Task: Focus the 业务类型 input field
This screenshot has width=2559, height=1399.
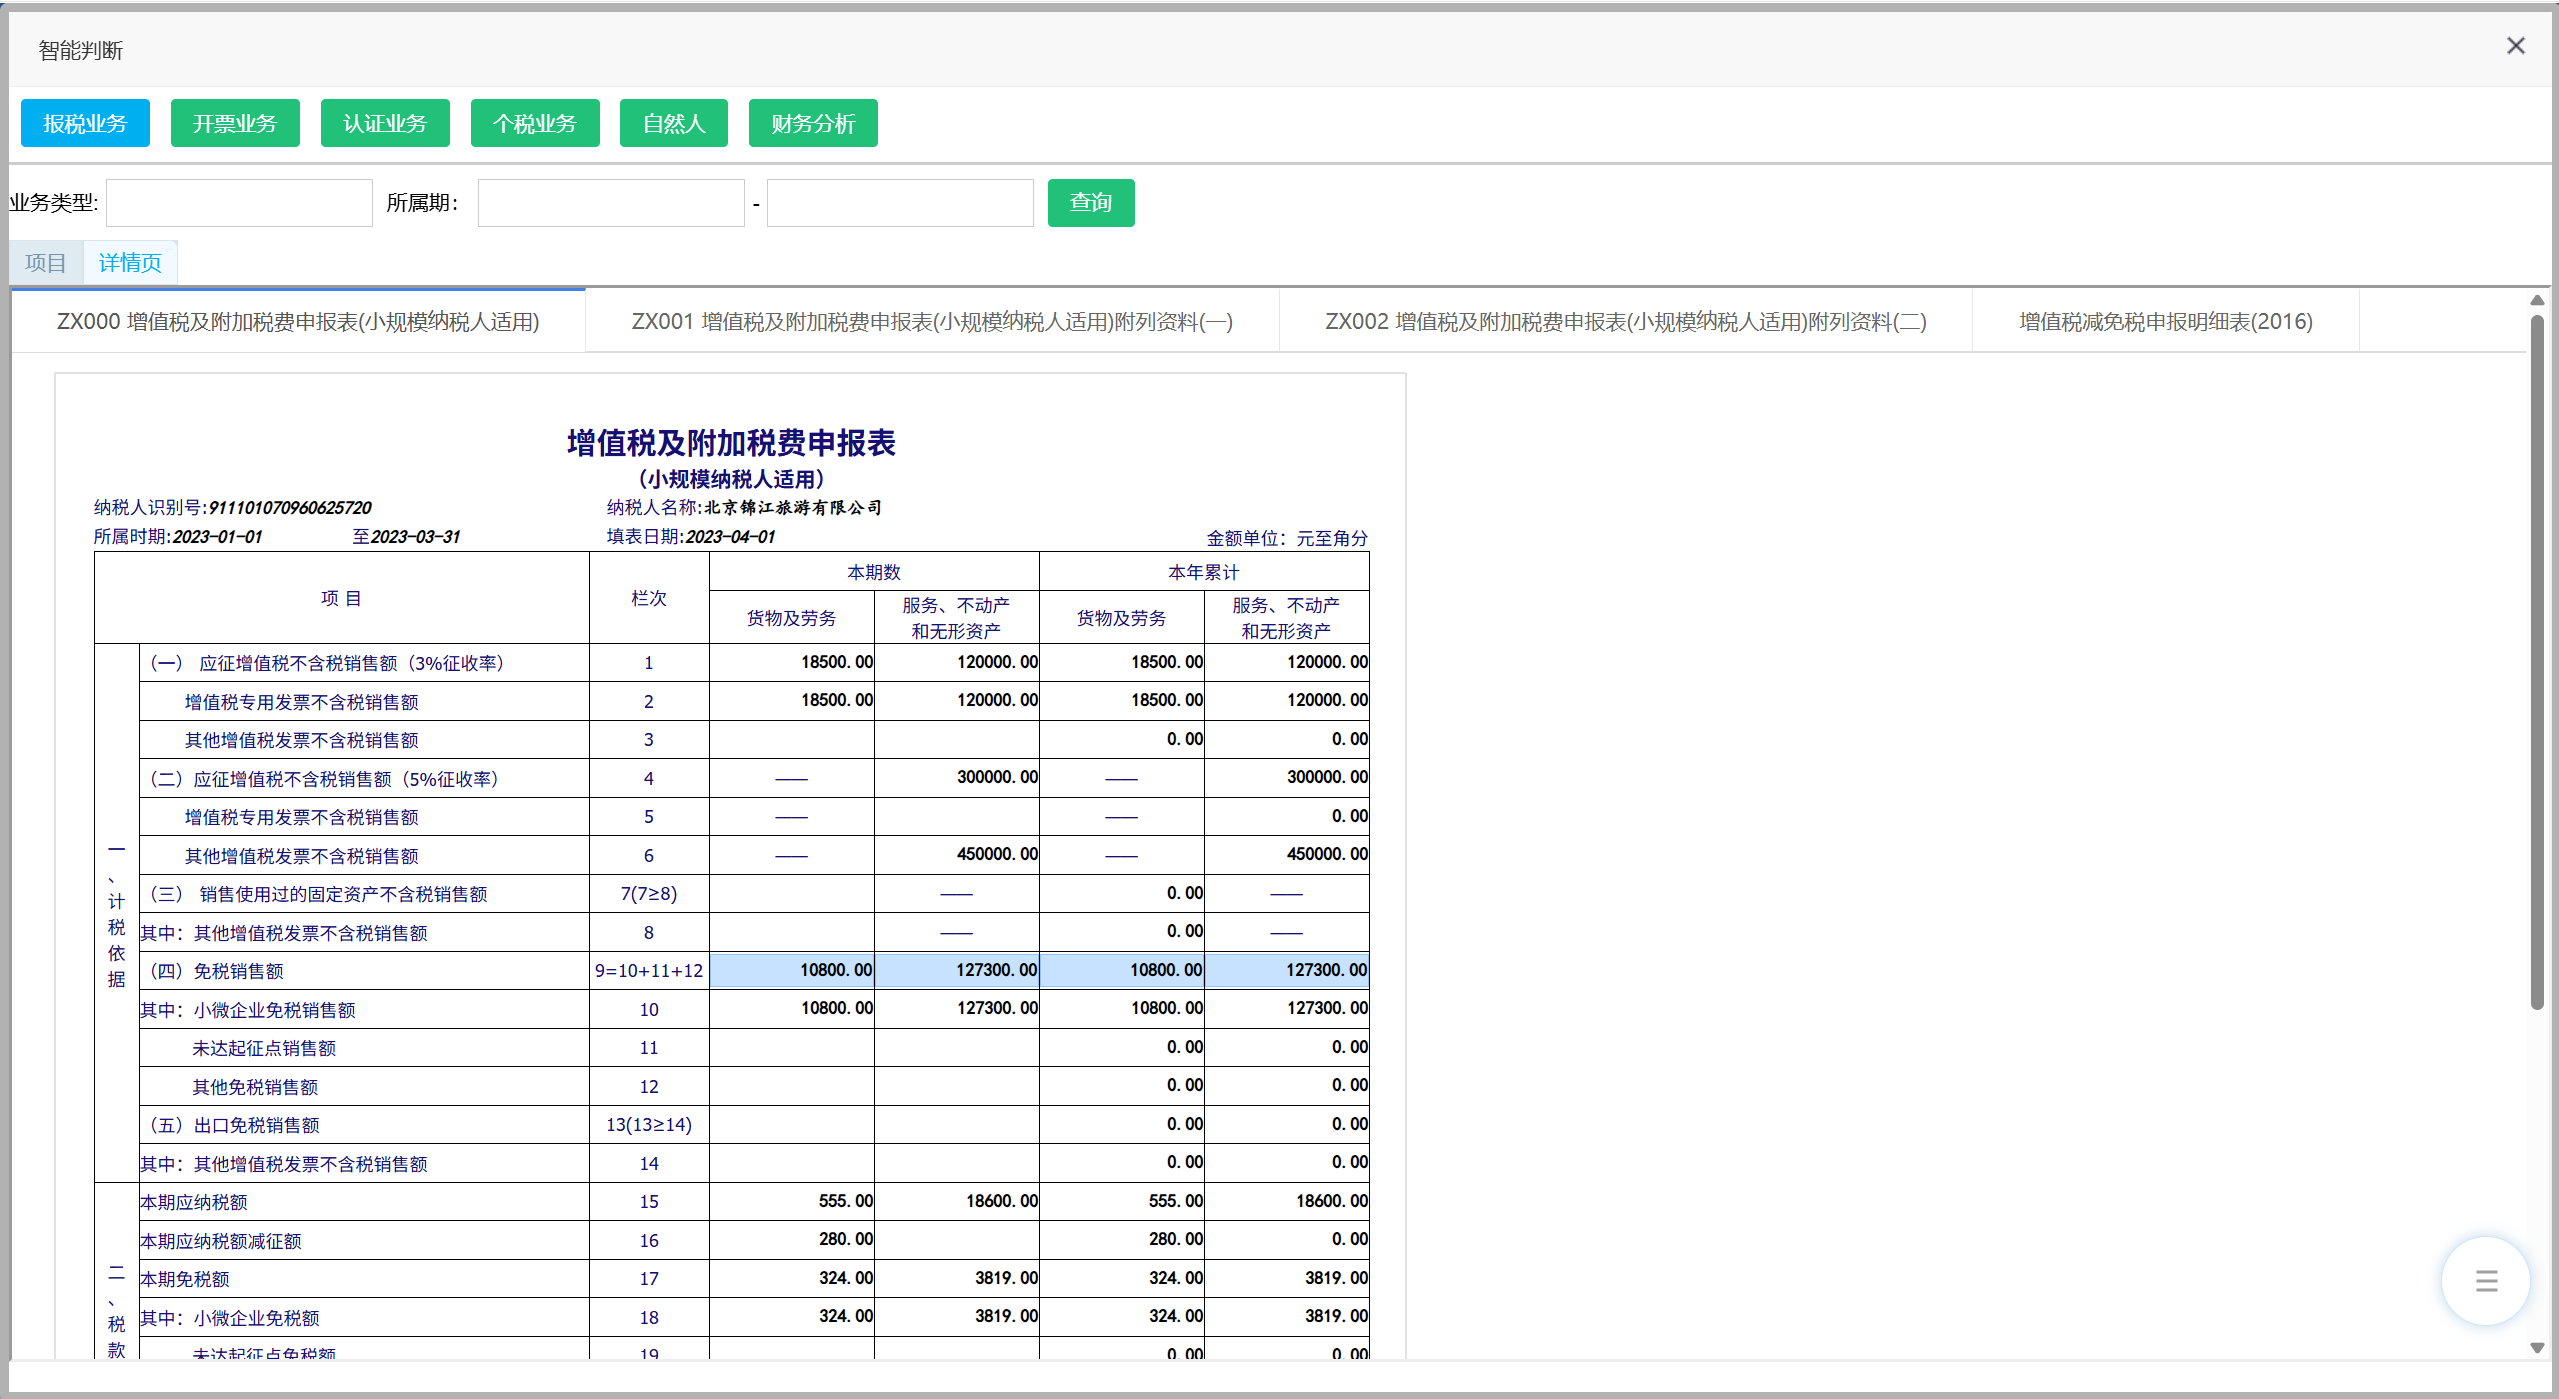Action: tap(239, 203)
